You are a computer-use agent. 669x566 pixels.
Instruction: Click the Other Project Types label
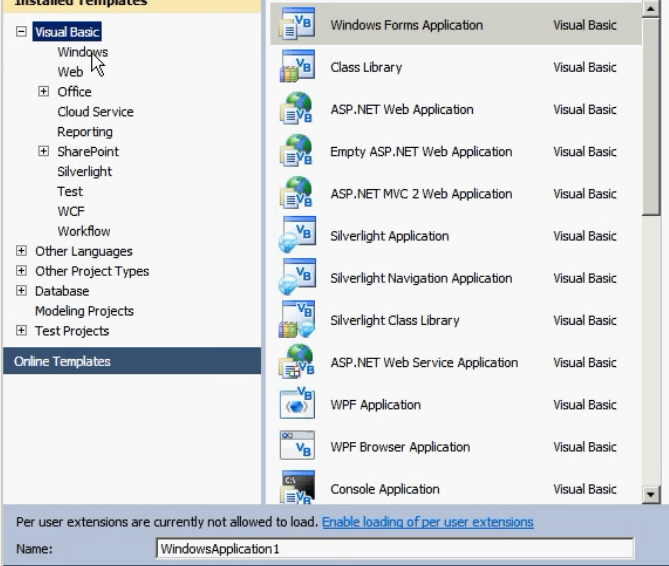tap(92, 271)
